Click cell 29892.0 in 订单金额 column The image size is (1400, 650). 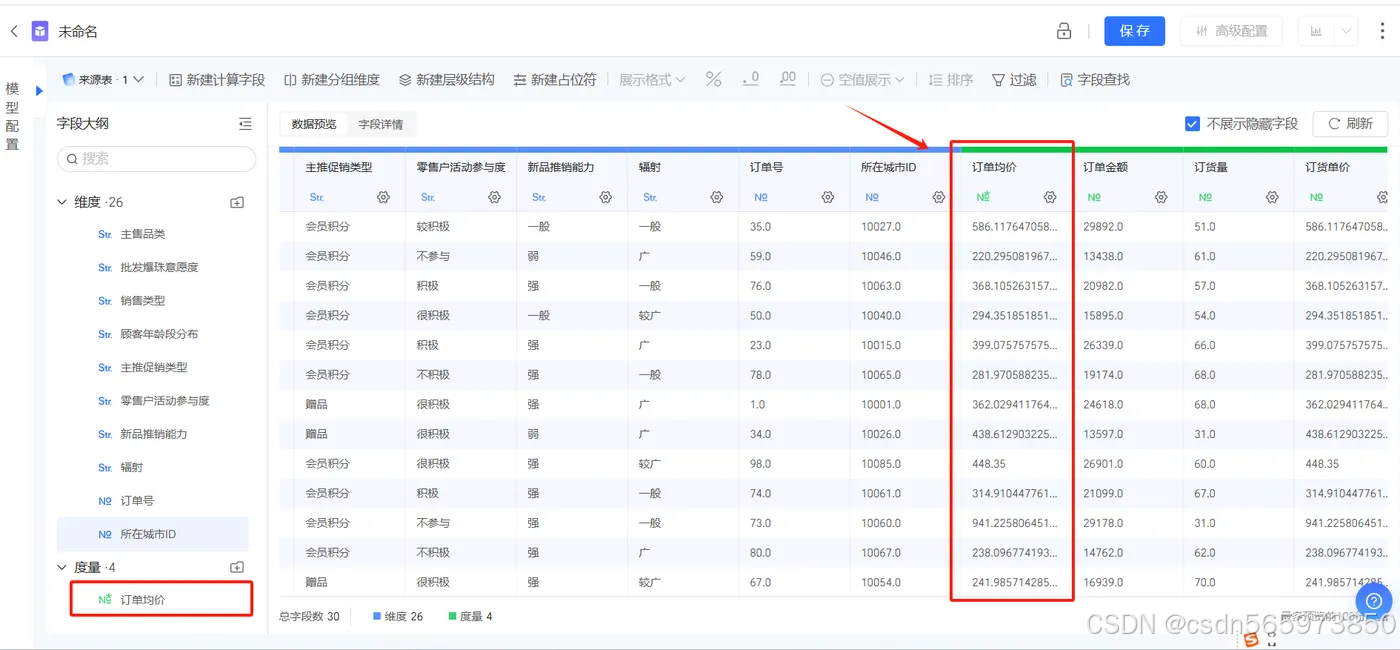coord(1103,227)
